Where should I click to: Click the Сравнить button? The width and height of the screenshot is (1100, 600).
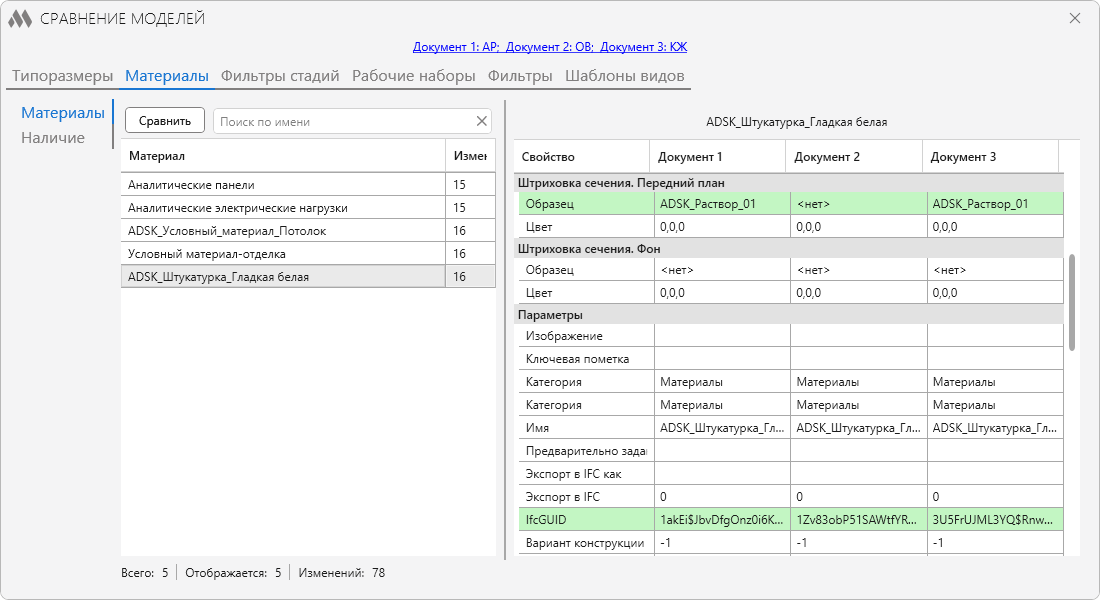pyautogui.click(x=165, y=121)
